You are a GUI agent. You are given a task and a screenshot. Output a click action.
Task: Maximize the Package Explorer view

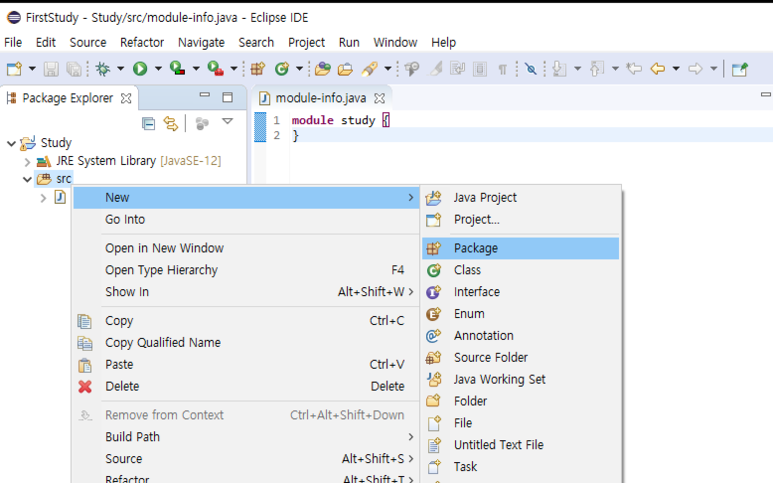pos(227,97)
